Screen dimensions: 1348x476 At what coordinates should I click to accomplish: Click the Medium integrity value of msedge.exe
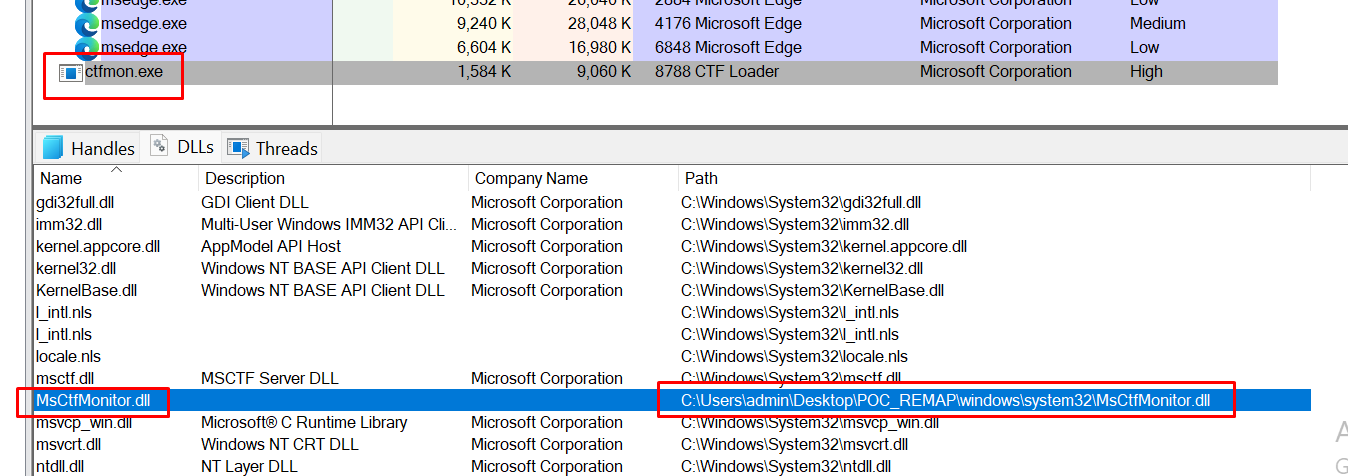(1158, 24)
